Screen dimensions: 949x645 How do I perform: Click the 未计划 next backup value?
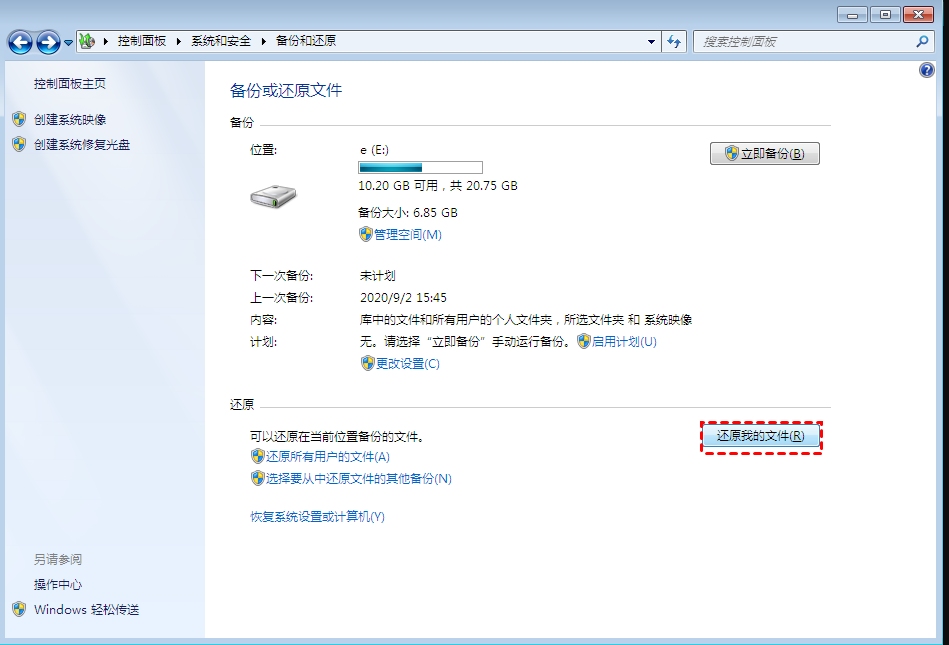[378, 276]
